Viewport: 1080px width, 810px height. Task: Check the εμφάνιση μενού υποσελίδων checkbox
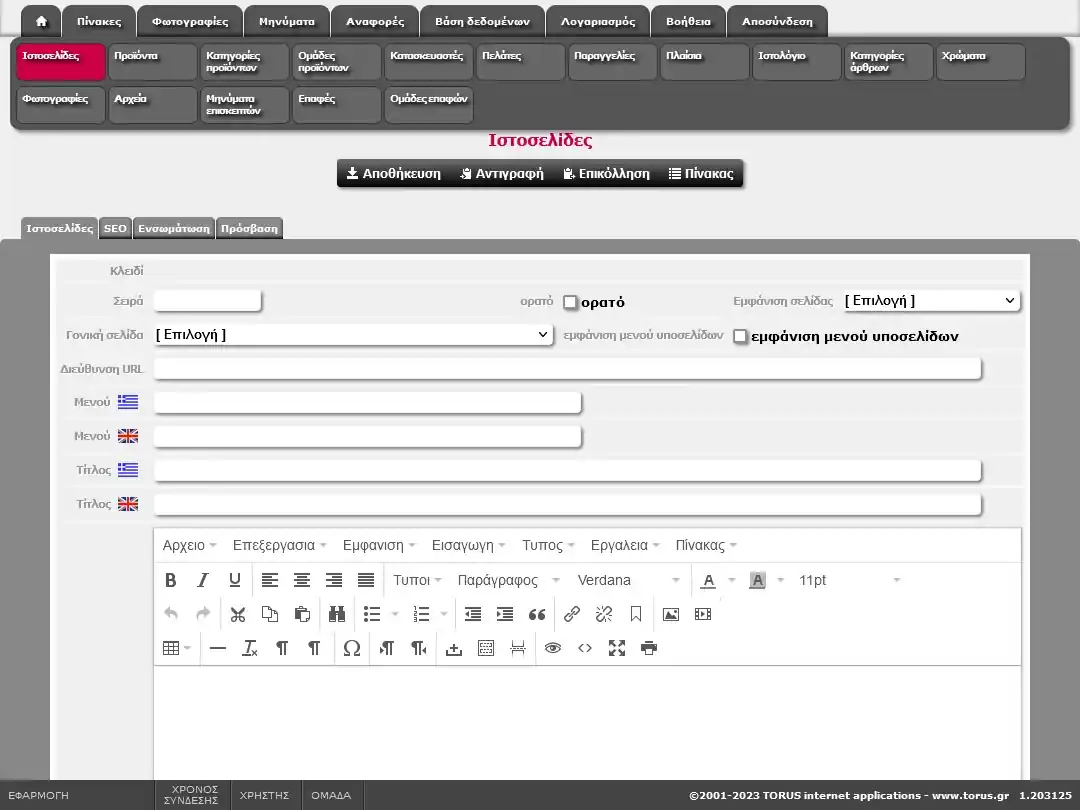741,336
